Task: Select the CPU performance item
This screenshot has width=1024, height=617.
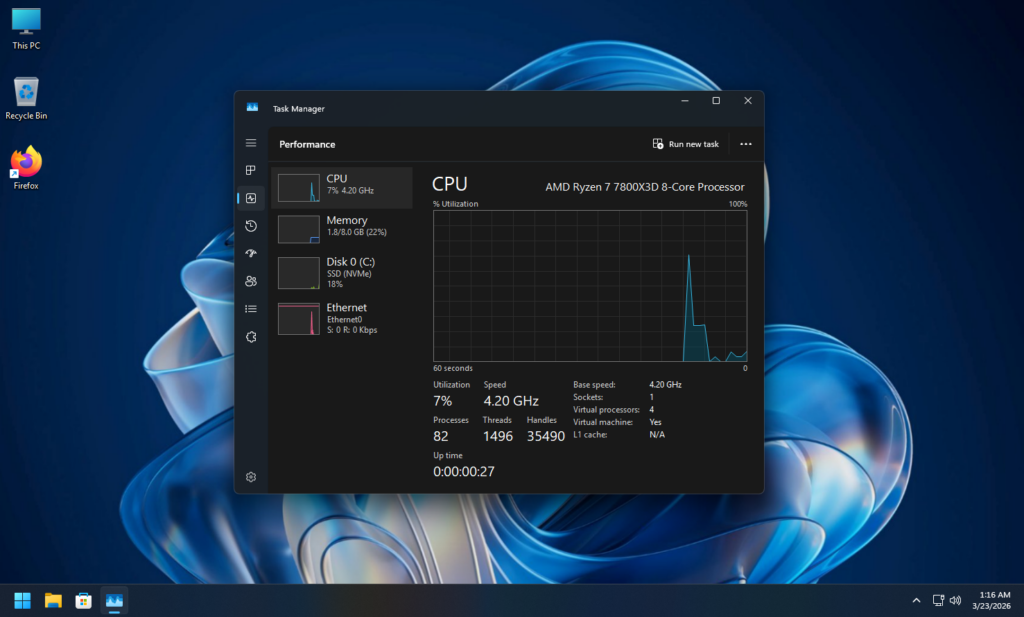Action: (342, 187)
